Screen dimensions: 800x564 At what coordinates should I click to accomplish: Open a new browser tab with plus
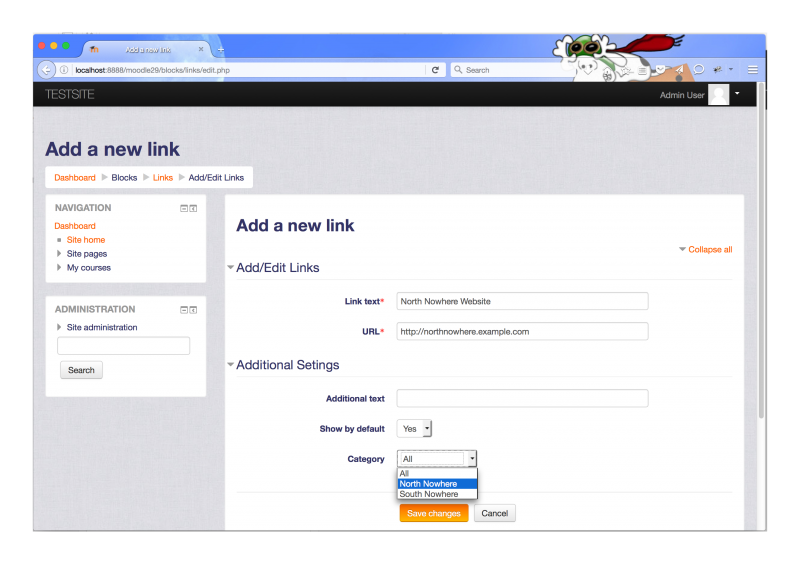pos(221,50)
